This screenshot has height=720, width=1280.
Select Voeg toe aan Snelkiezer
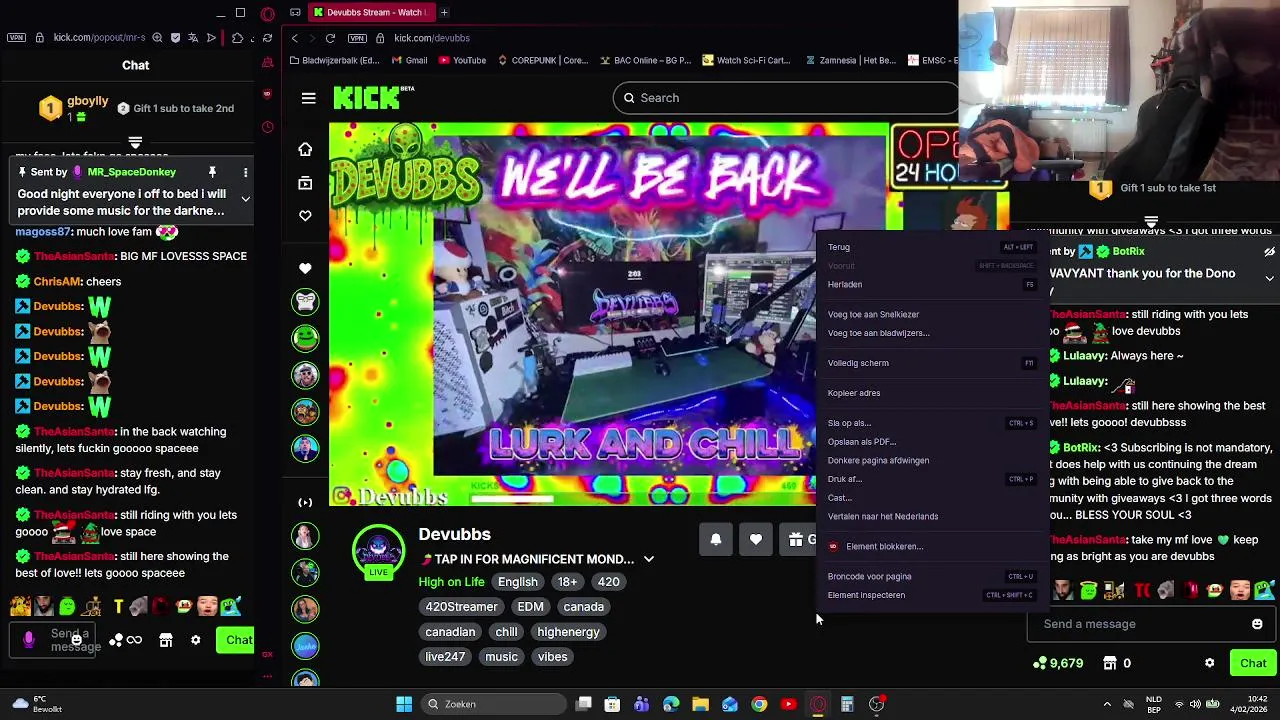pos(930,314)
